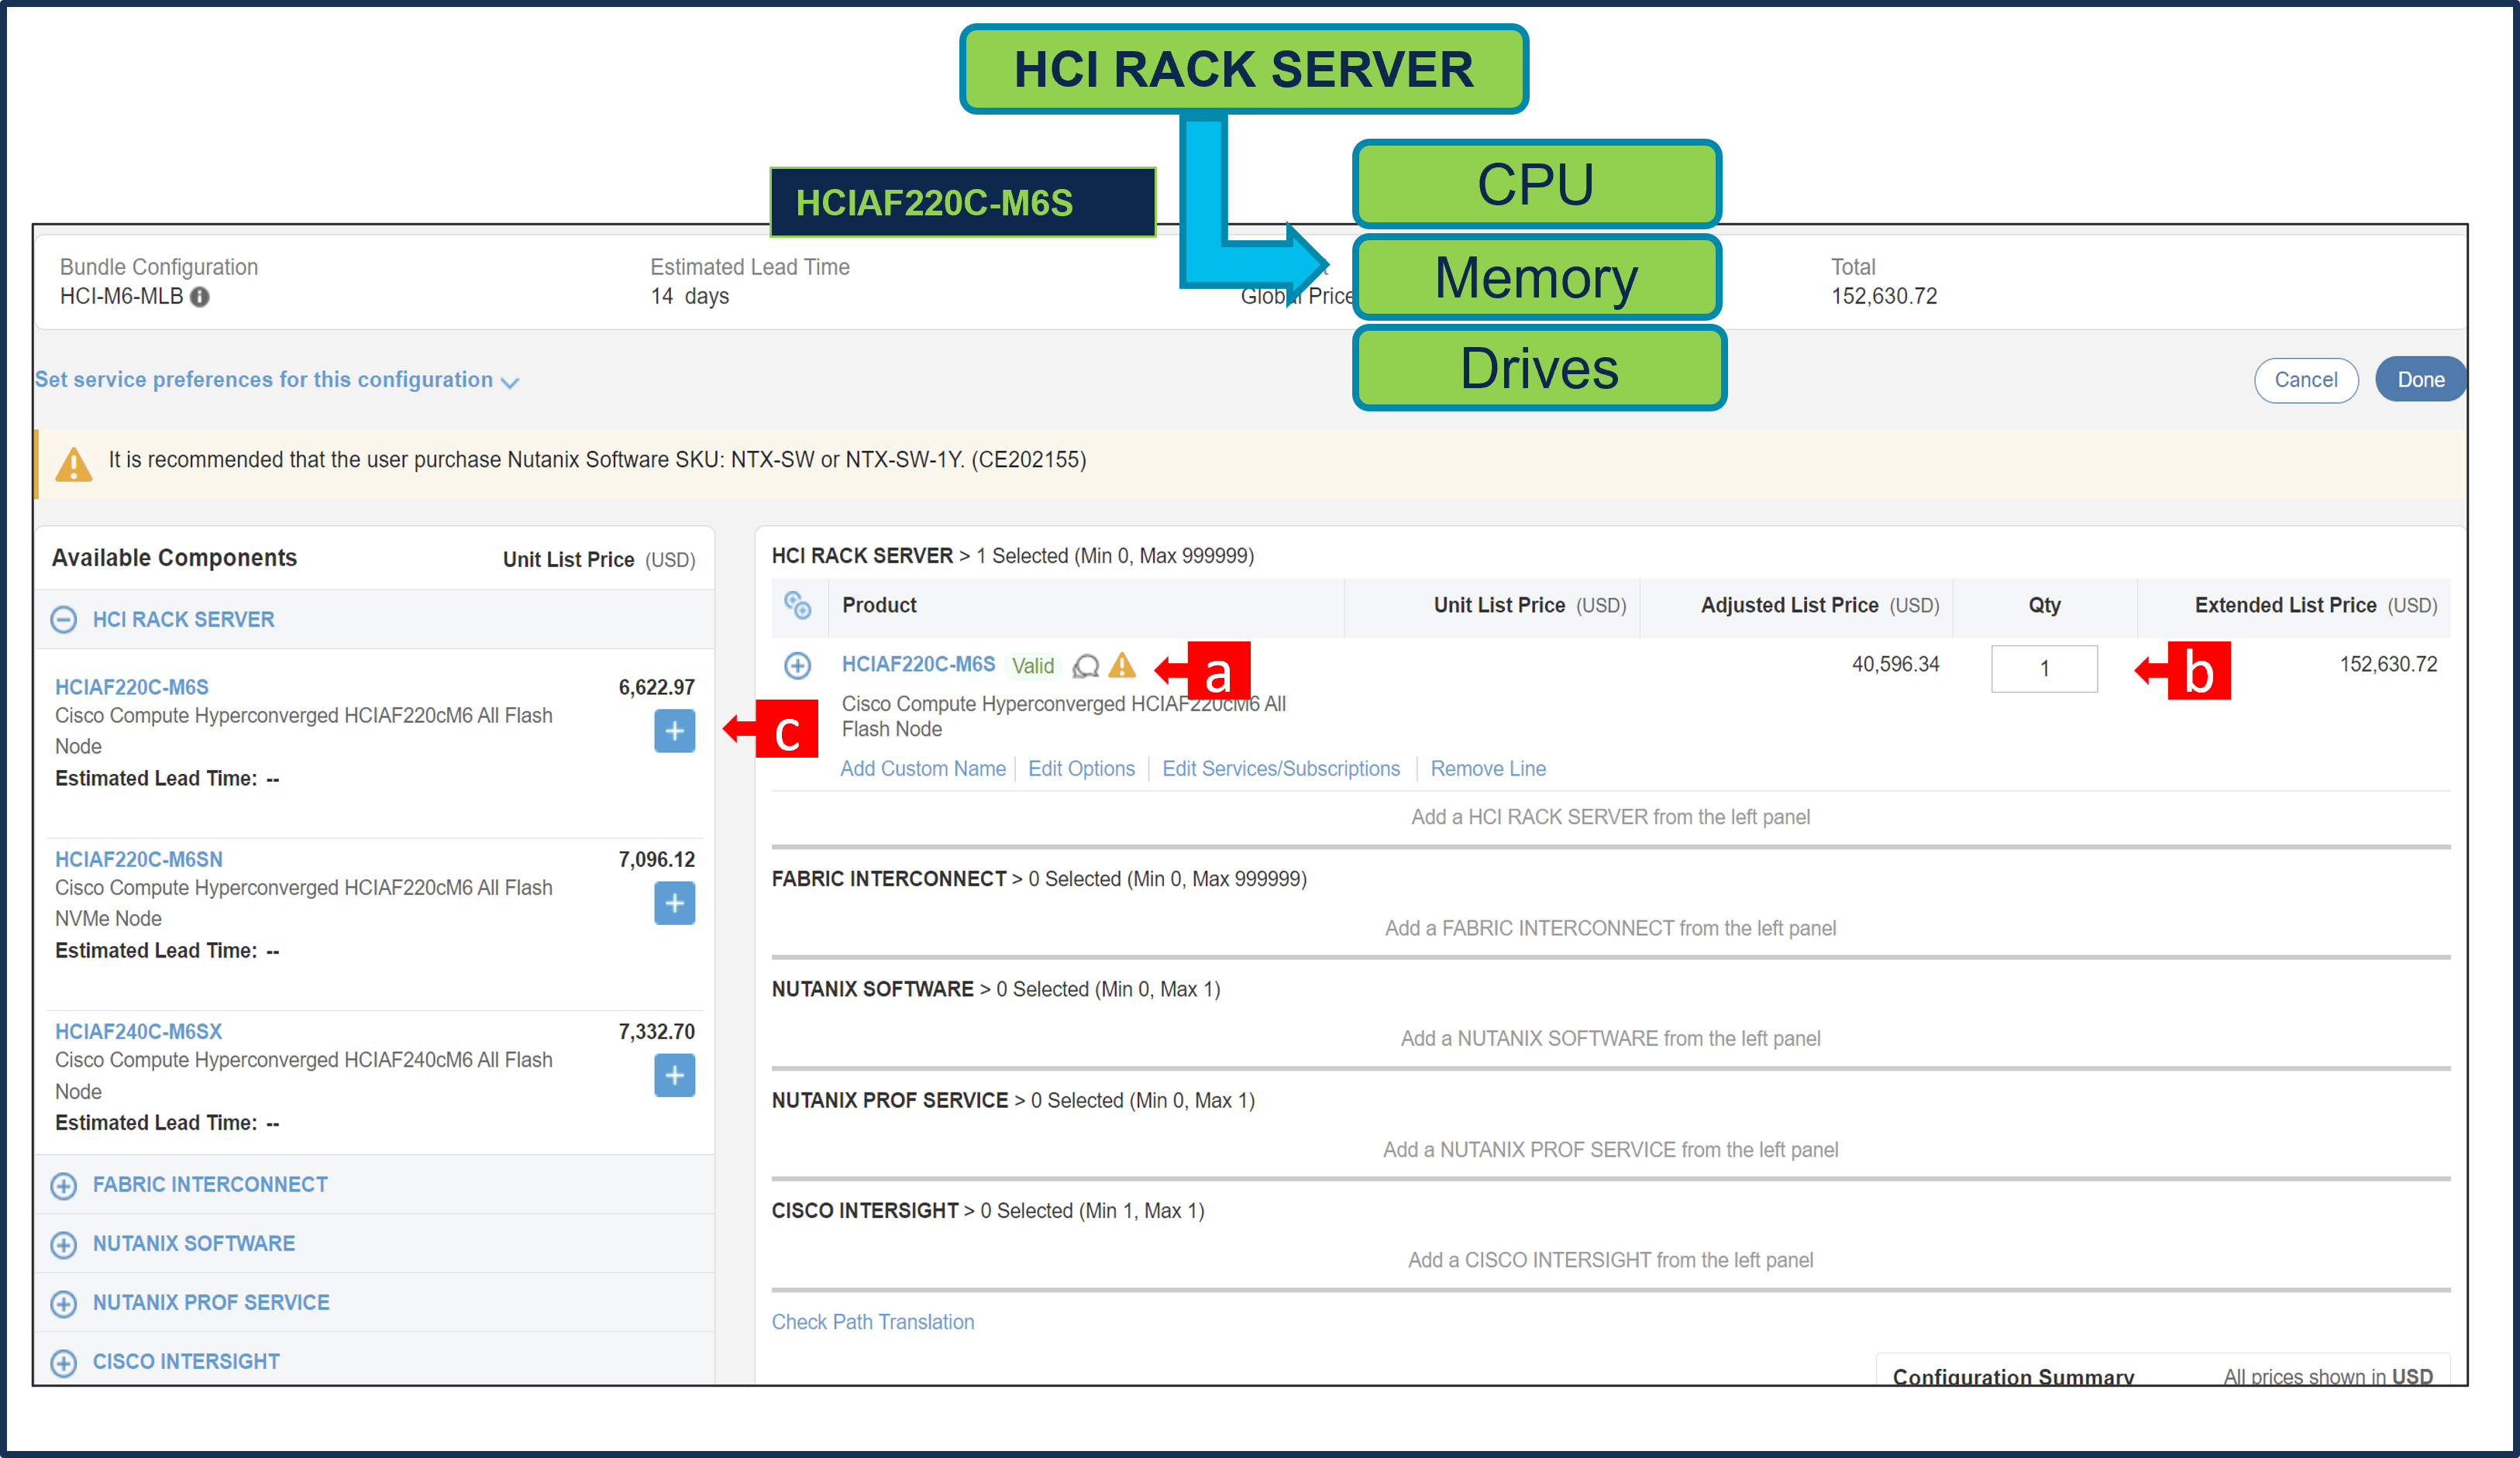This screenshot has width=2520, height=1458.
Task: Expand the CISCO INTERSIGHT category
Action: (x=64, y=1363)
